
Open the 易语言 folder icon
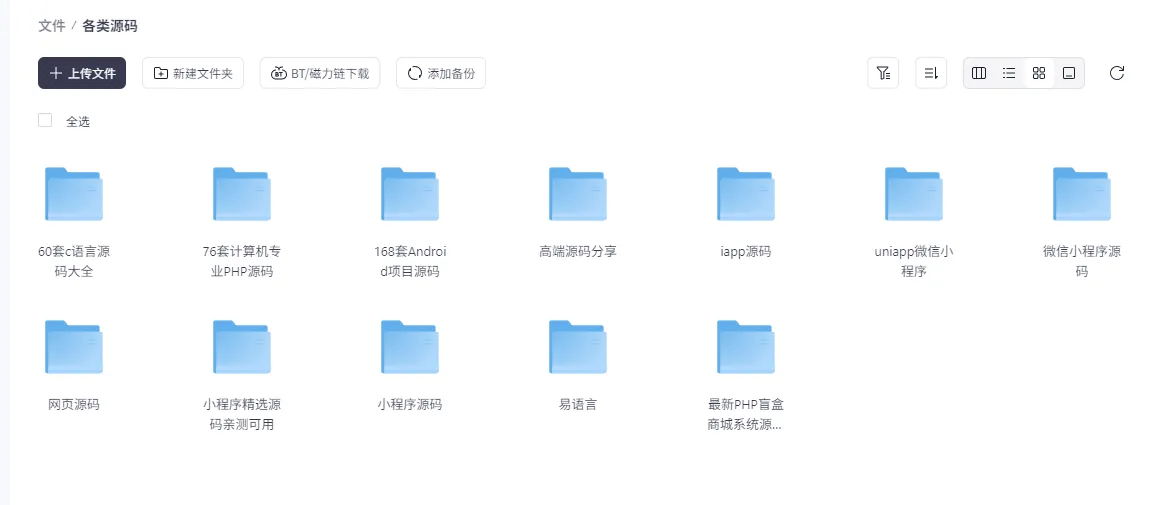click(578, 346)
